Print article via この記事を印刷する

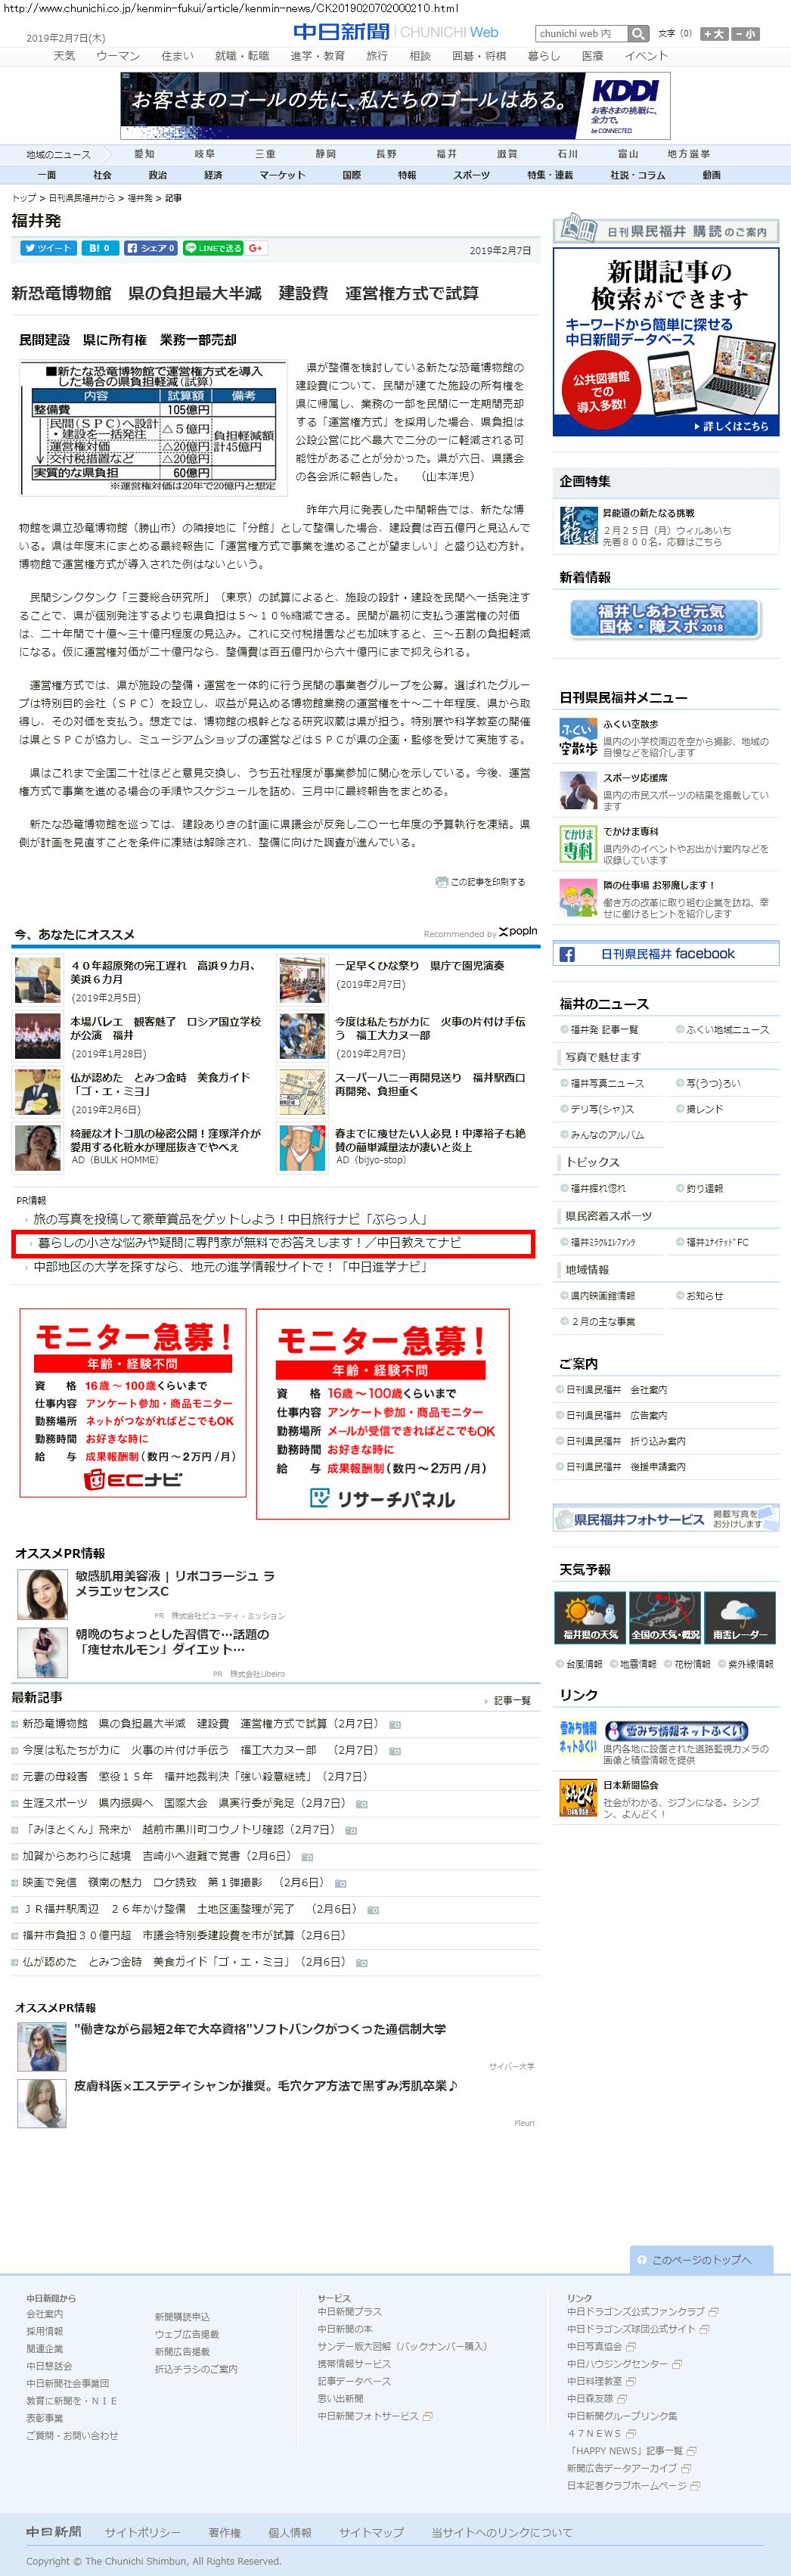pos(480,882)
